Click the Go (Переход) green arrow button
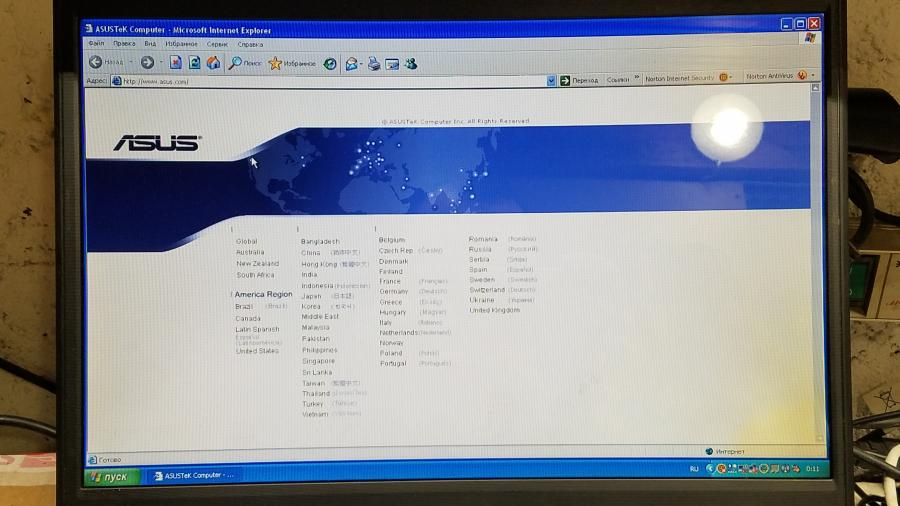The height and width of the screenshot is (506, 900). [x=565, y=80]
